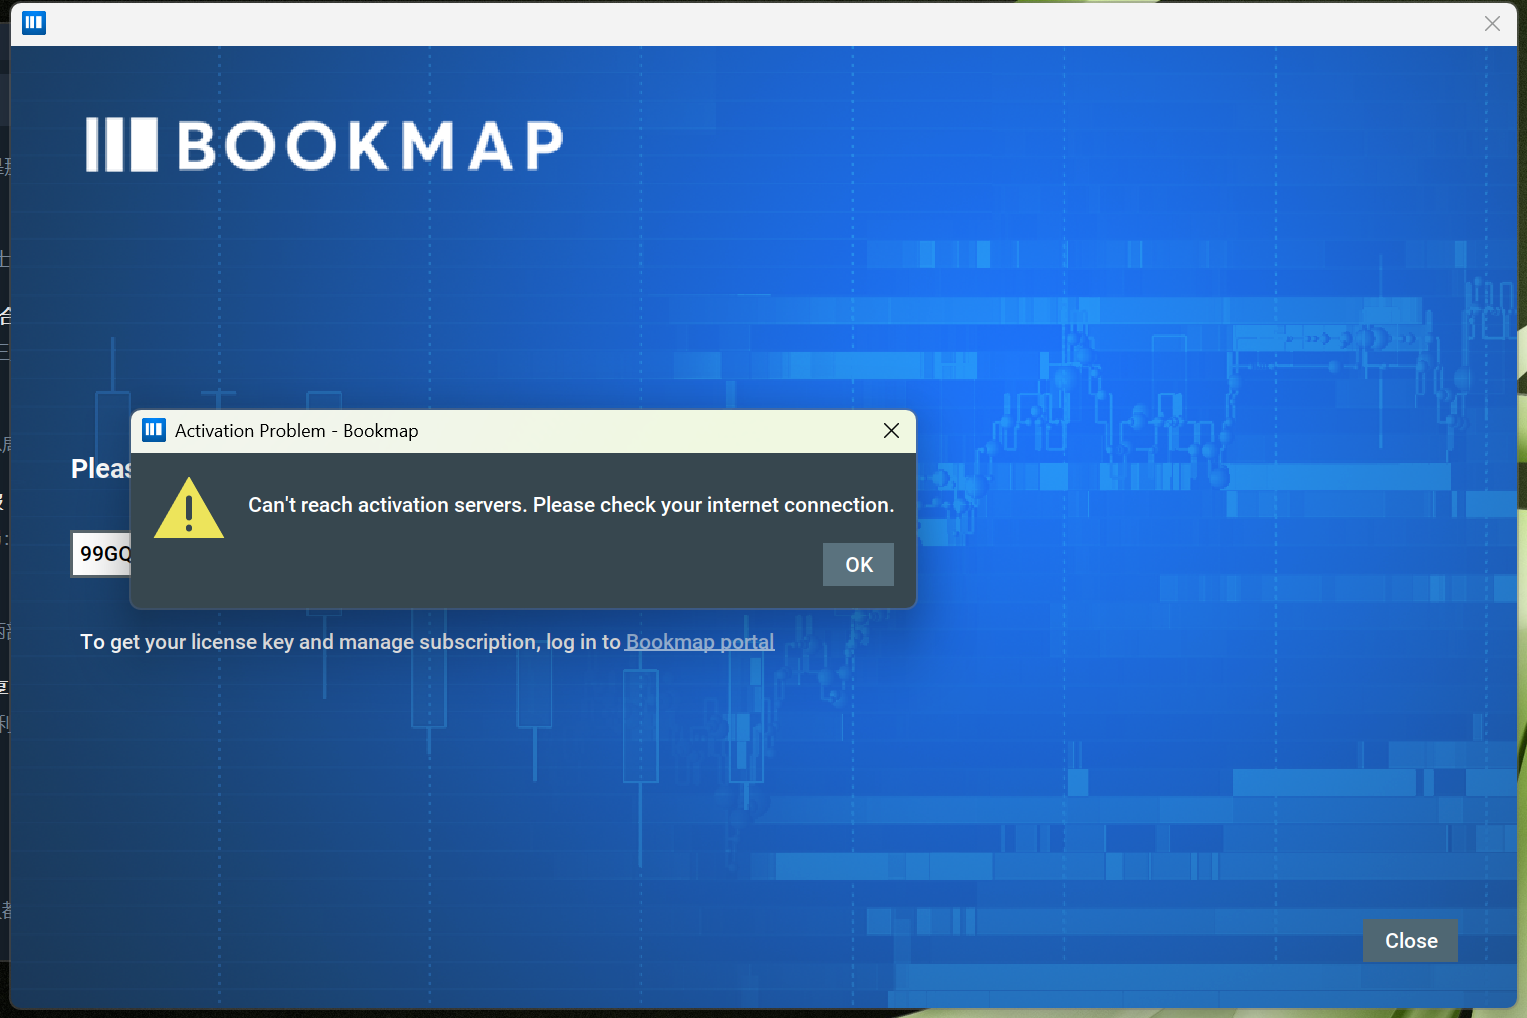1527x1018 pixels.
Task: Dismiss the Activation Problem dialog with its X
Action: click(x=891, y=431)
